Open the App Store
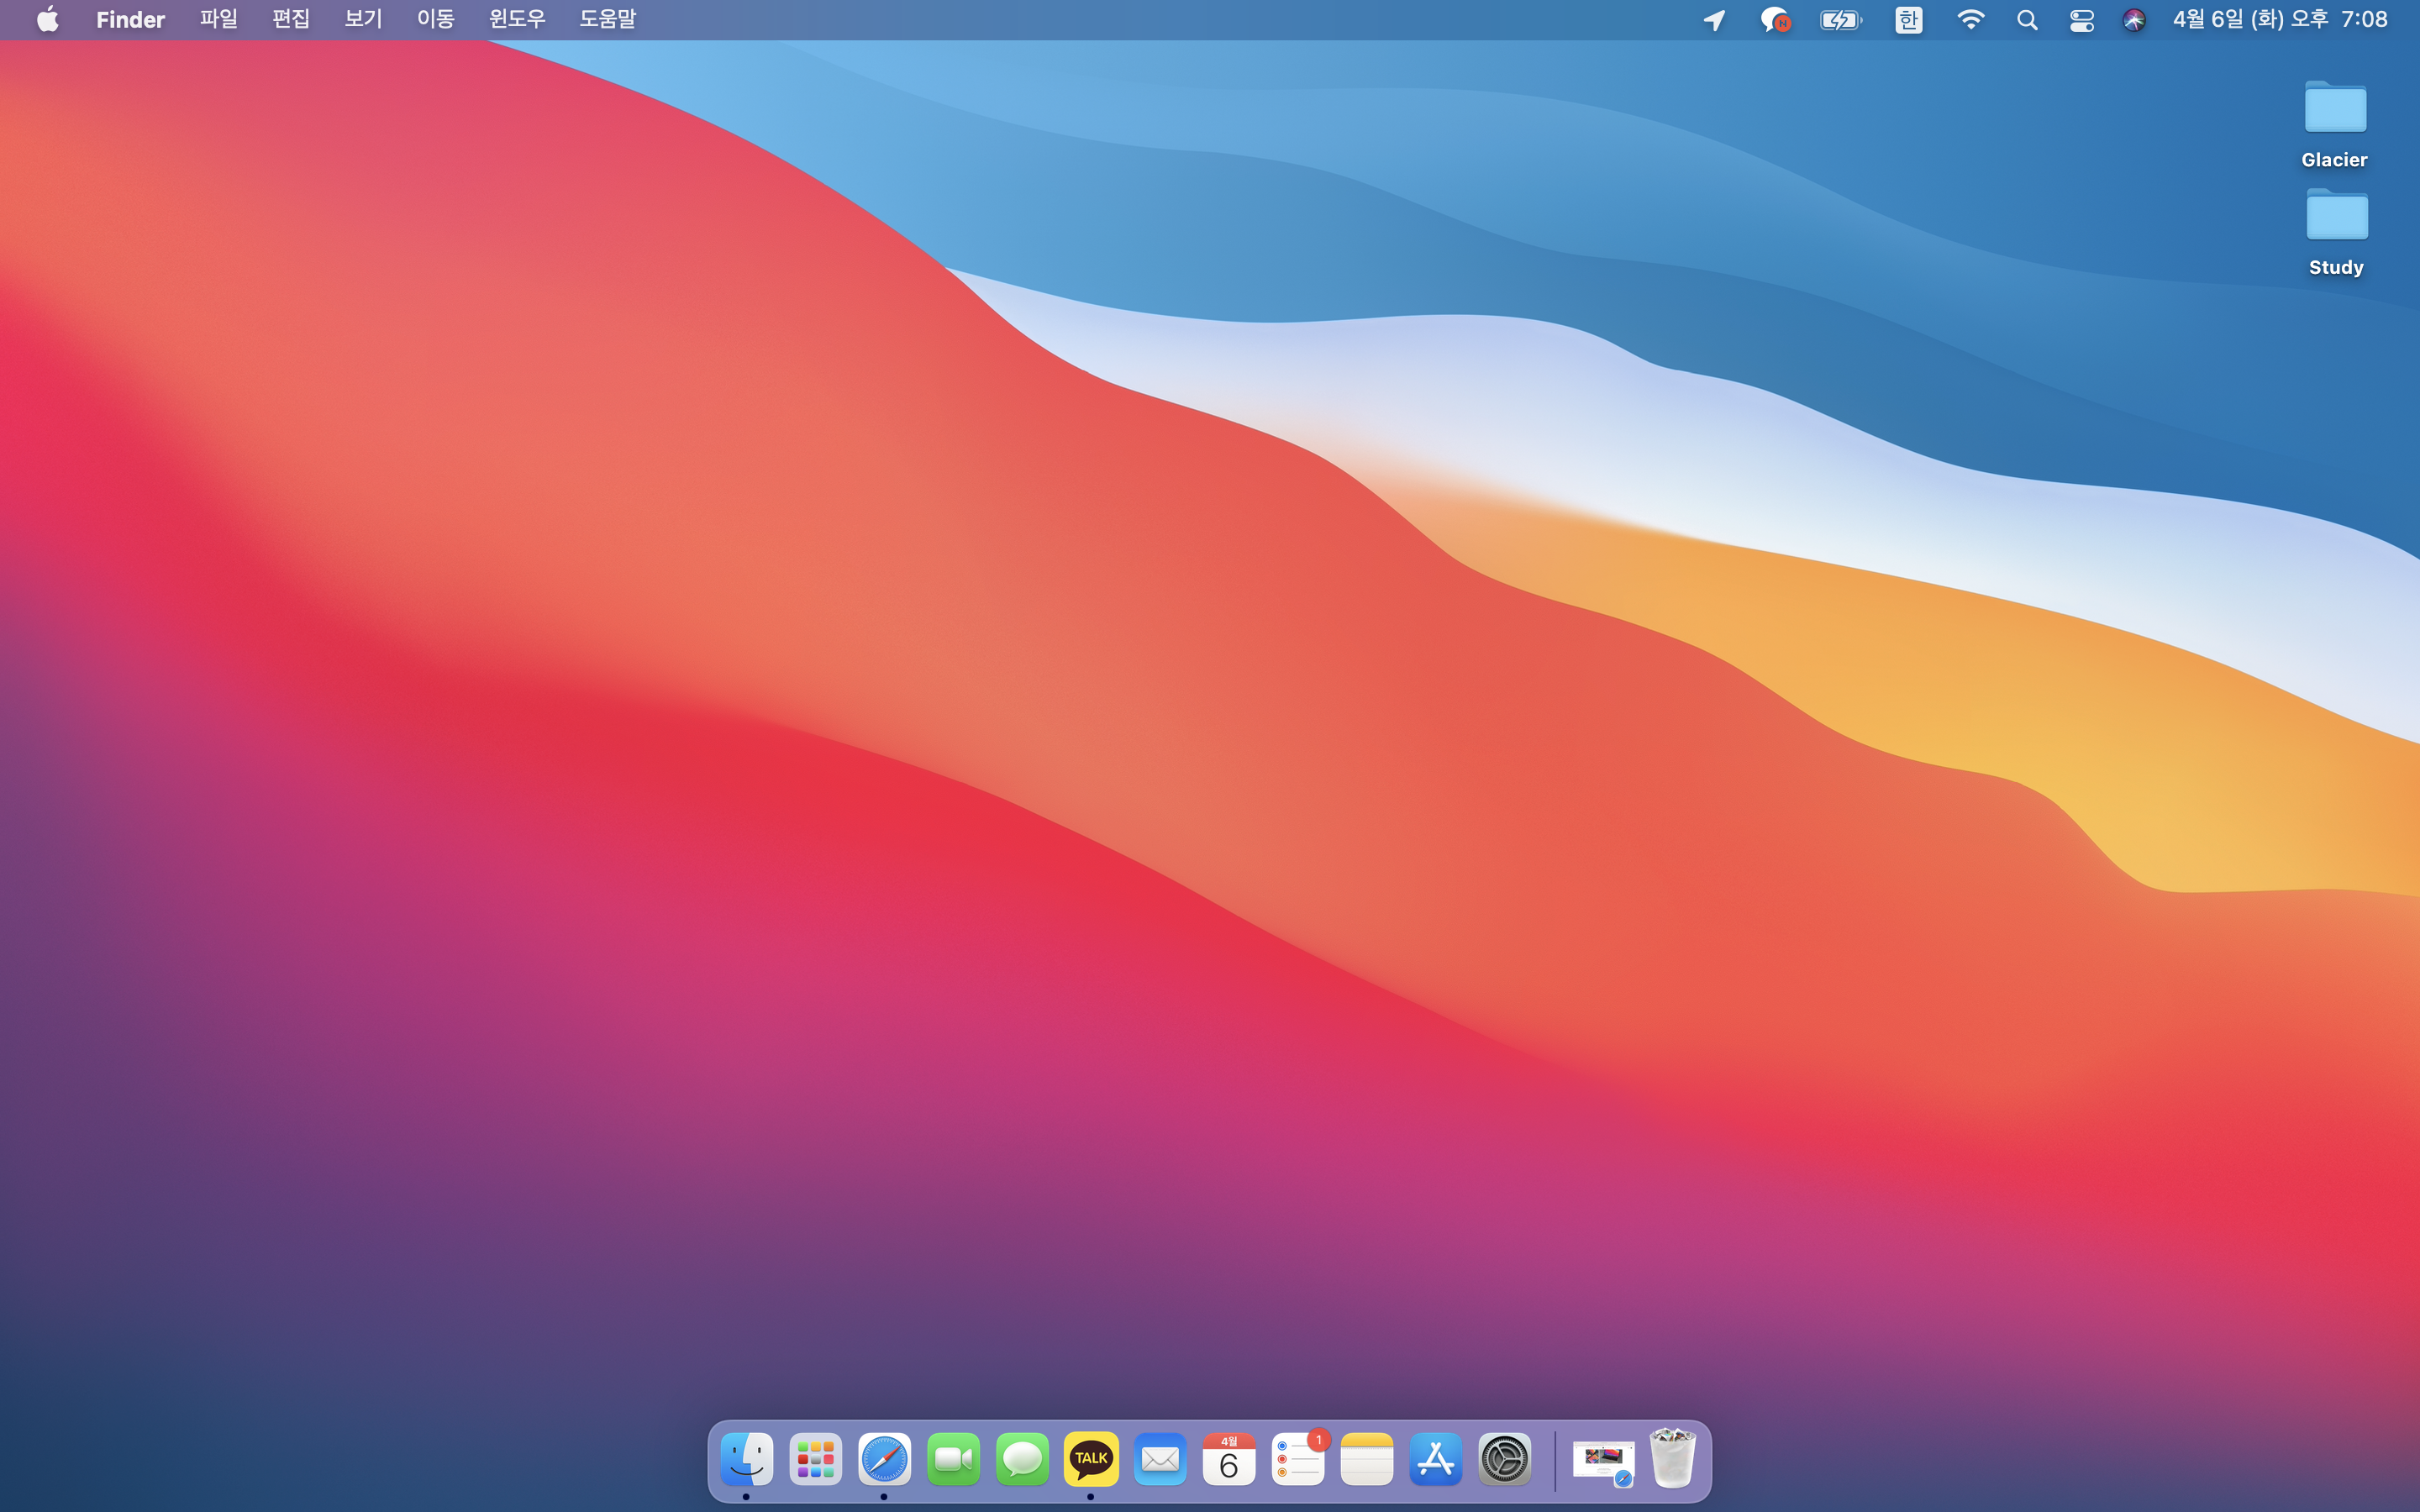 coord(1436,1459)
